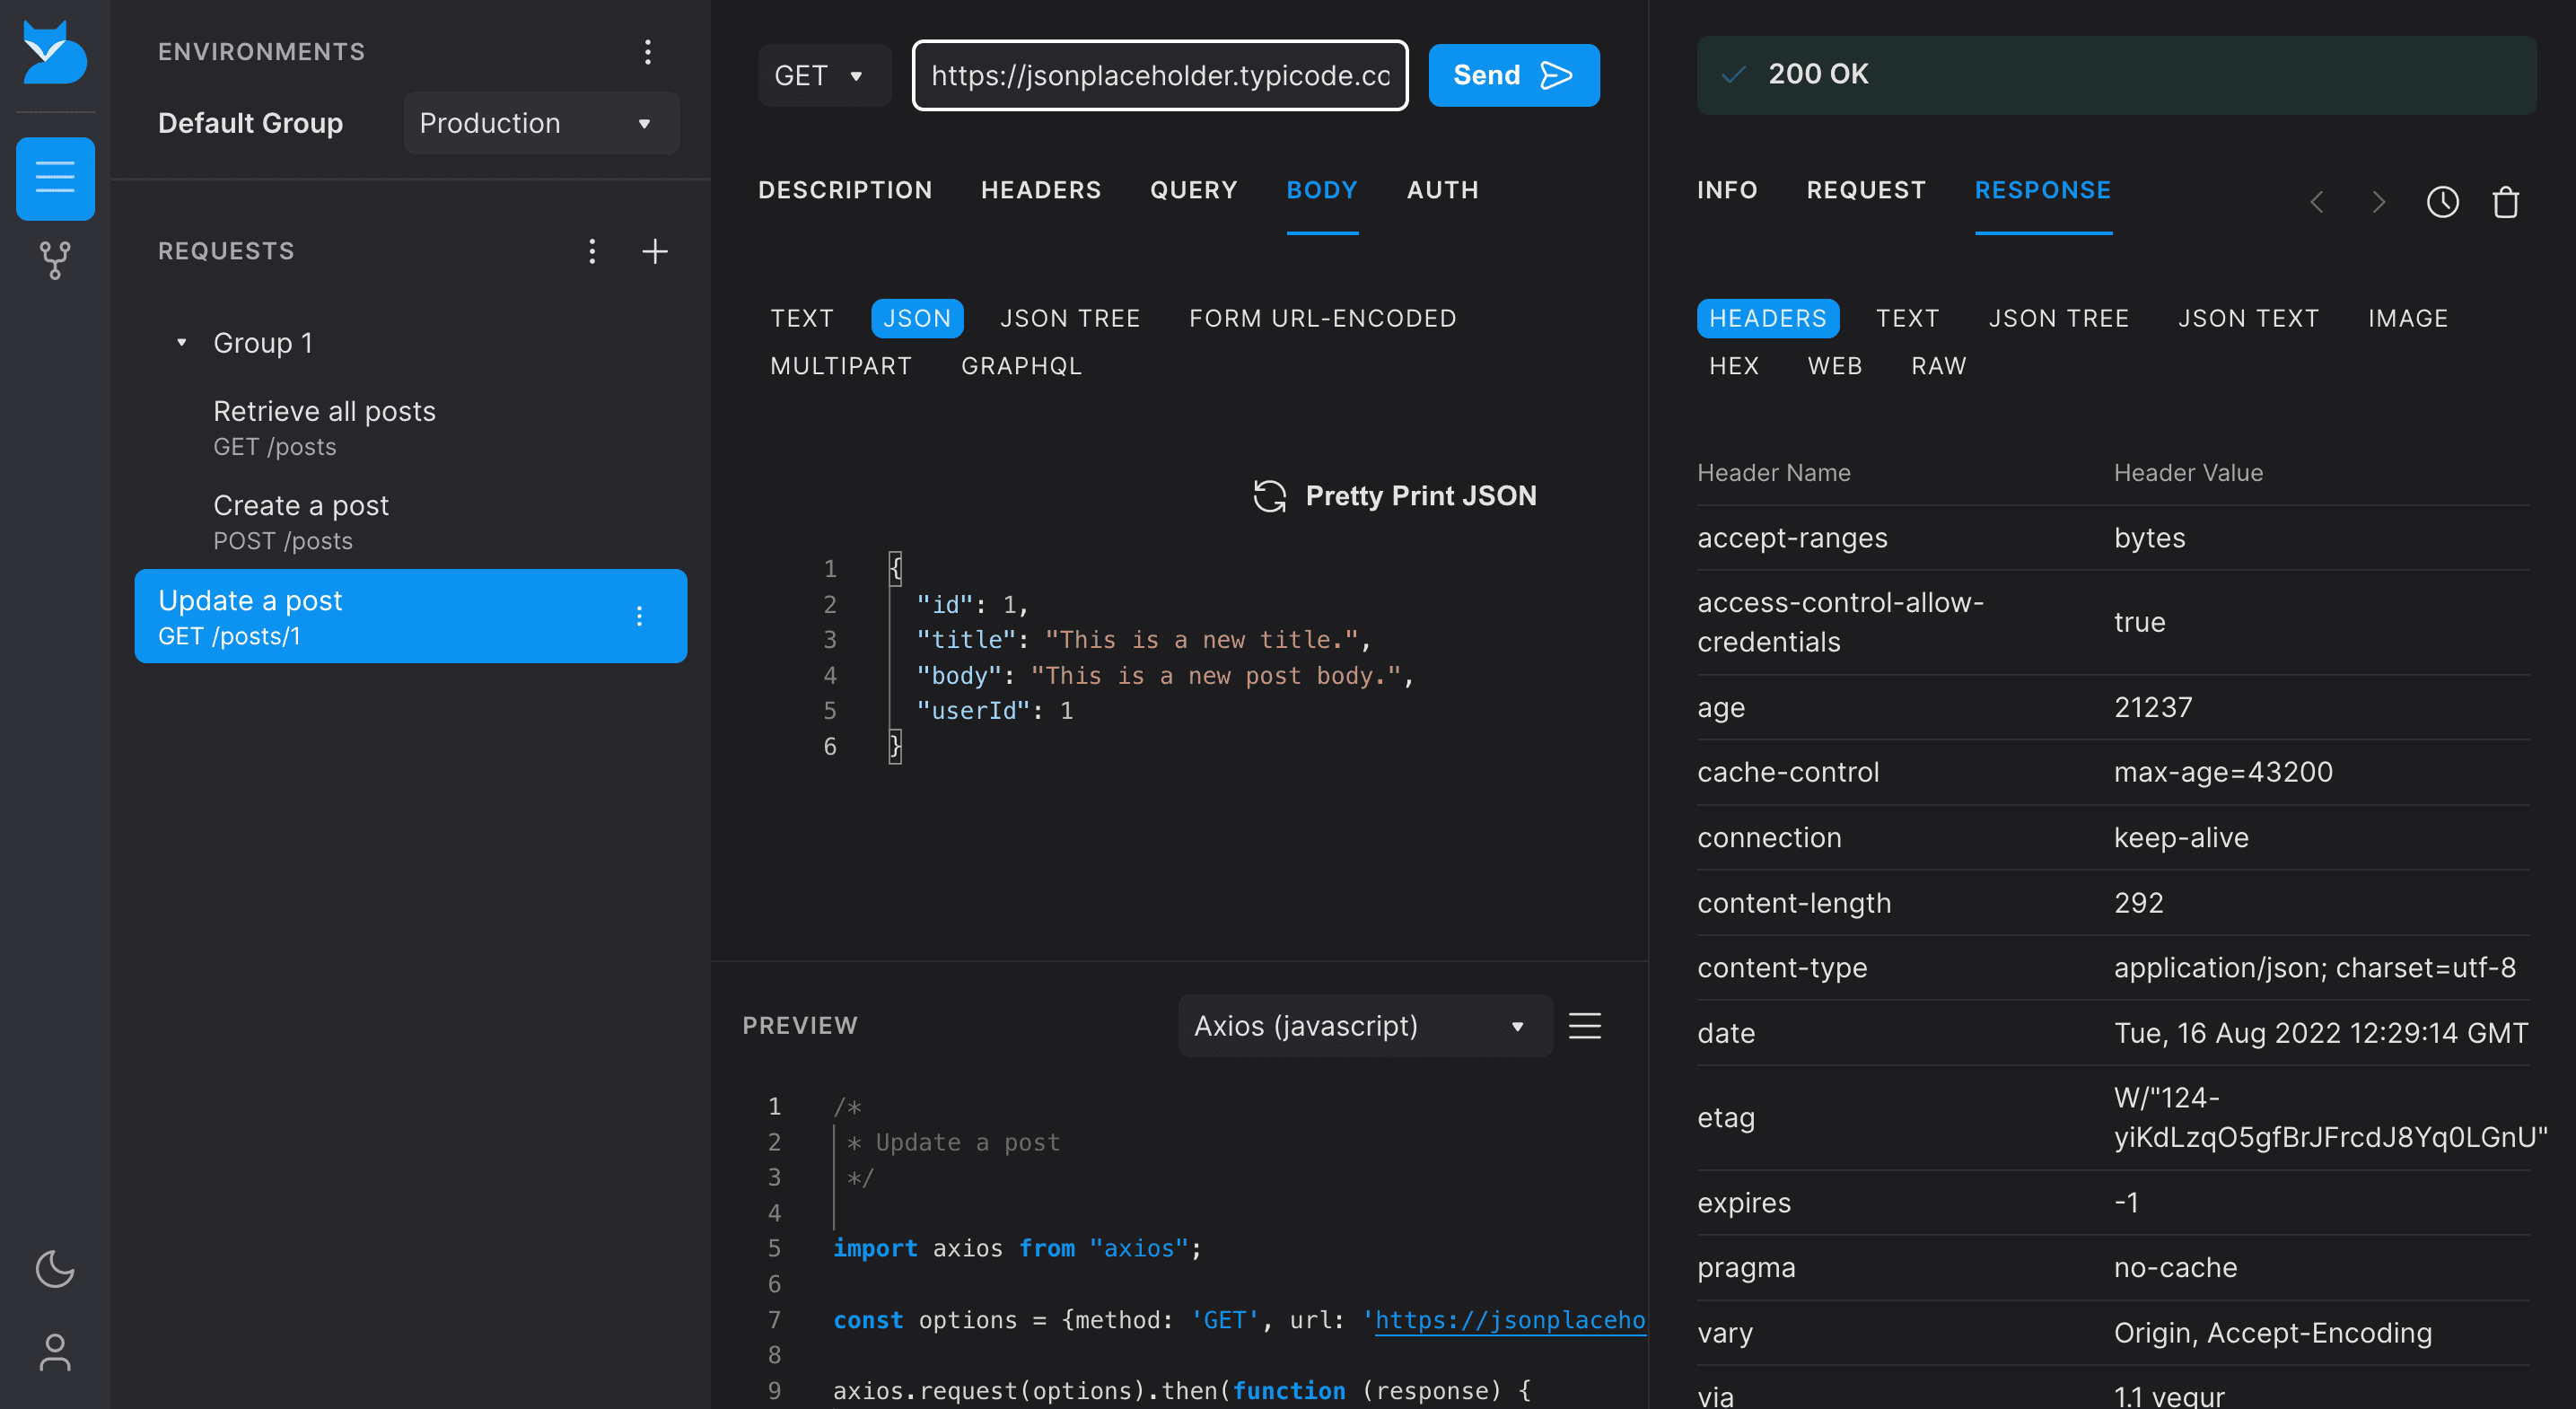Screen dimensions: 2576x1409
Task: Switch to request Headers tab
Action: 1040,190
